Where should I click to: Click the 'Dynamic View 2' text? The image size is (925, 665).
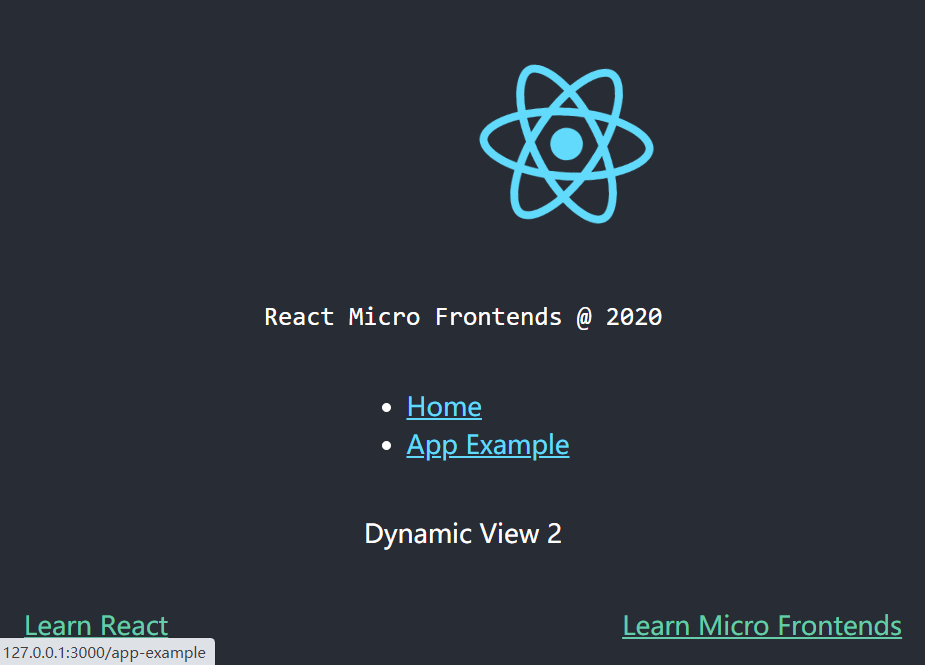[x=463, y=534]
